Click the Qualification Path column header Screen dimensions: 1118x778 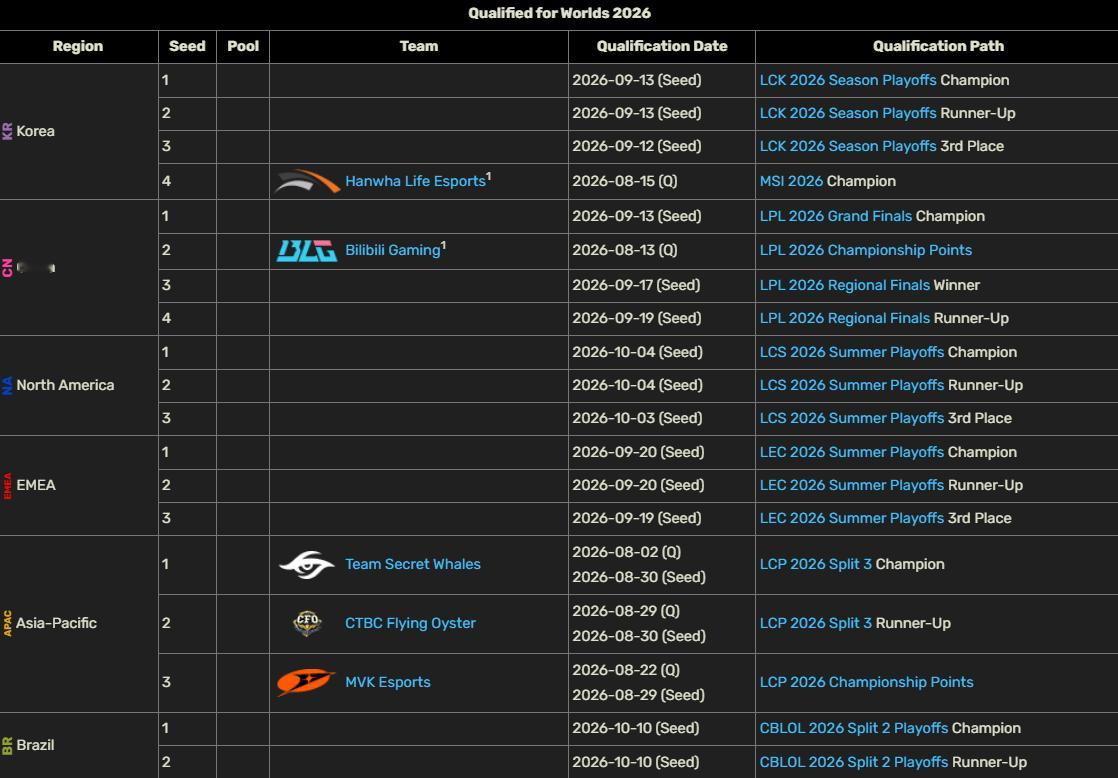coord(938,46)
